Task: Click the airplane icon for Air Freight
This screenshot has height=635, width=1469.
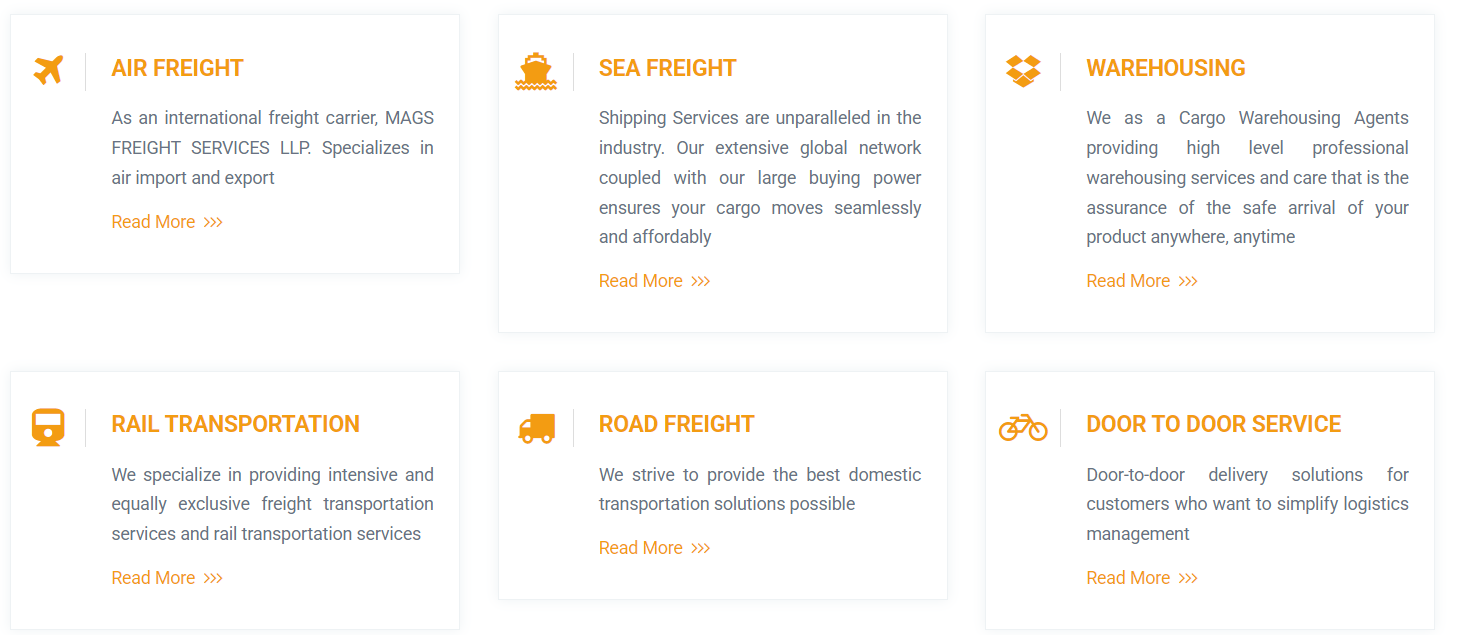Action: point(48,71)
